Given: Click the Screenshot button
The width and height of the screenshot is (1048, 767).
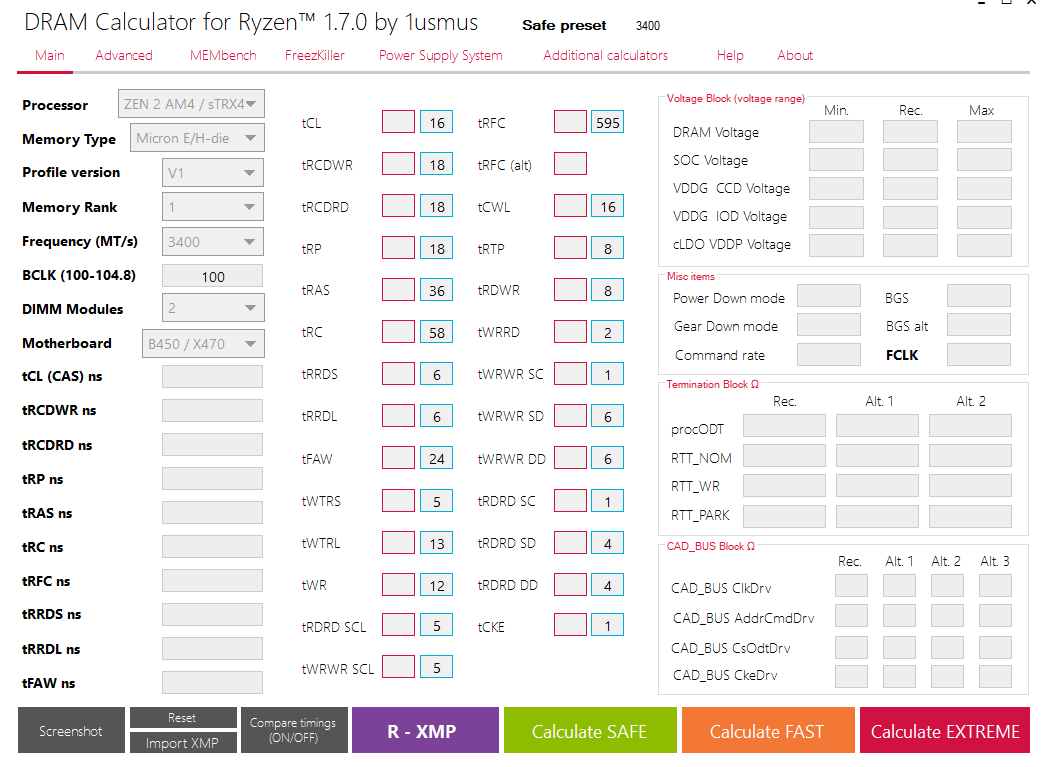Looking at the screenshot, I should [71, 730].
